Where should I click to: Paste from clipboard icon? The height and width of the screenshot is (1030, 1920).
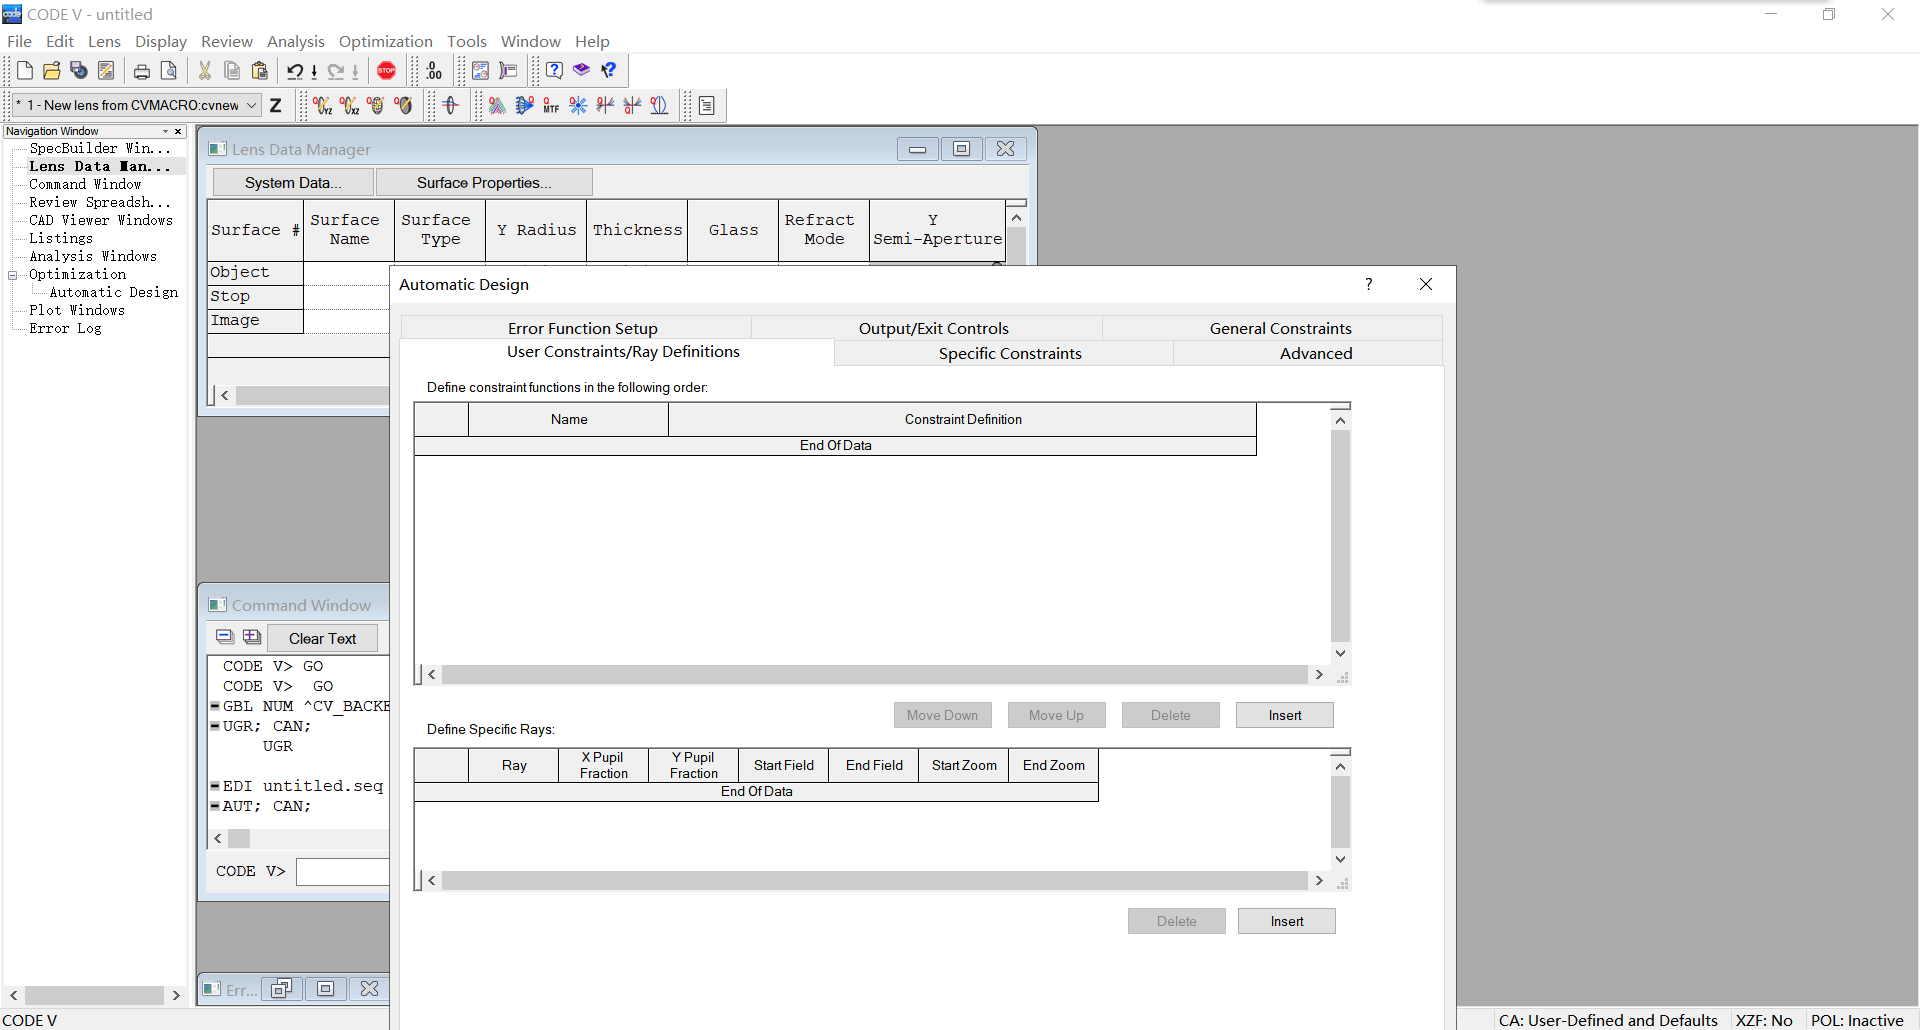point(260,70)
